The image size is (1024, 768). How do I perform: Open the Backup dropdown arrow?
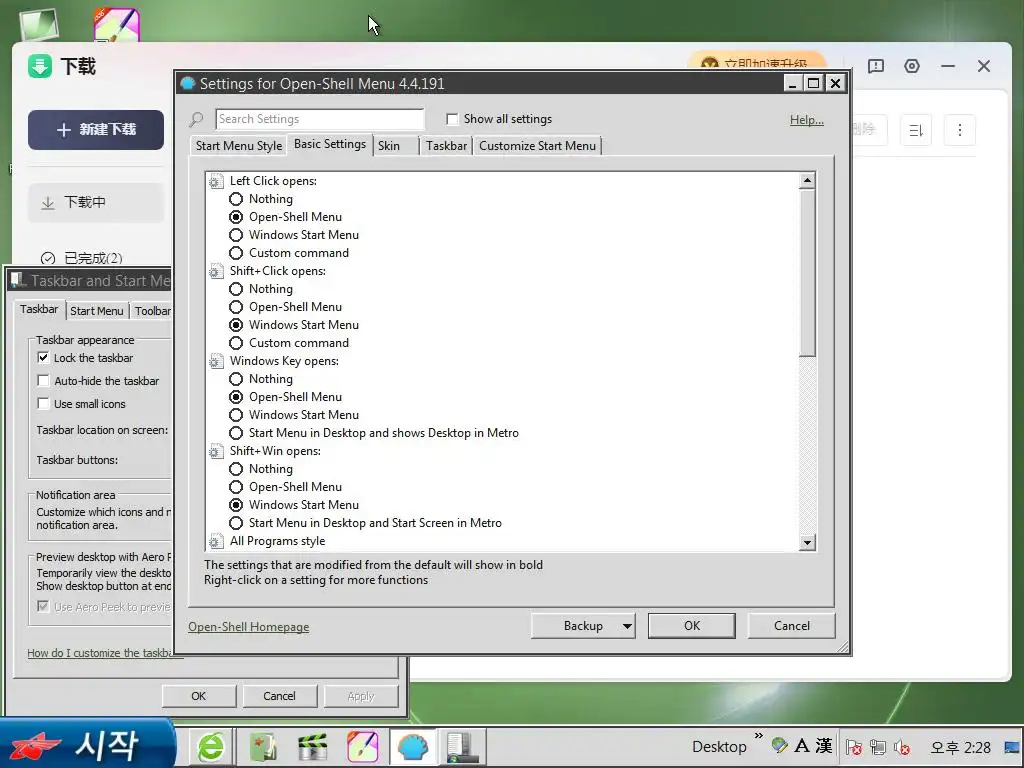(x=626, y=626)
